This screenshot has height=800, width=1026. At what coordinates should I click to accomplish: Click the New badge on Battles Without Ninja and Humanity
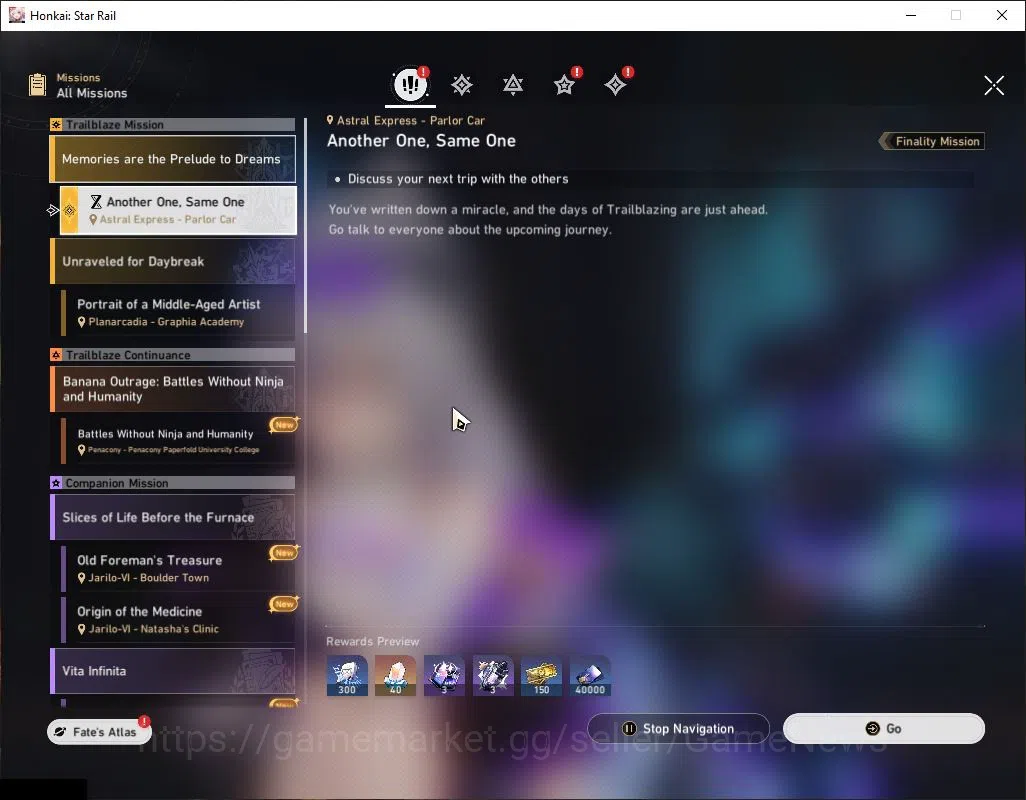(x=284, y=425)
